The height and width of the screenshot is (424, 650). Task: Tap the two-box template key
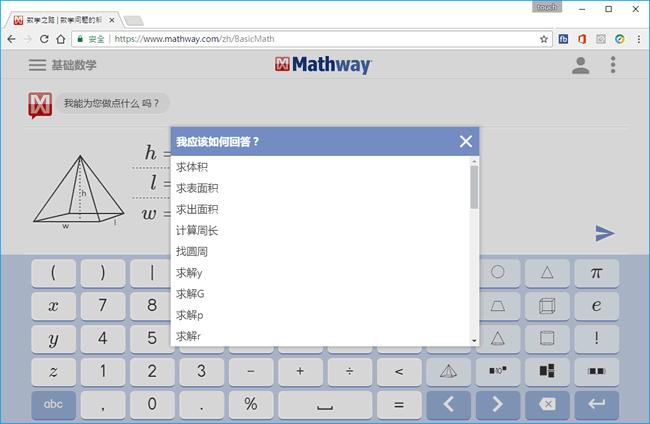[597, 371]
